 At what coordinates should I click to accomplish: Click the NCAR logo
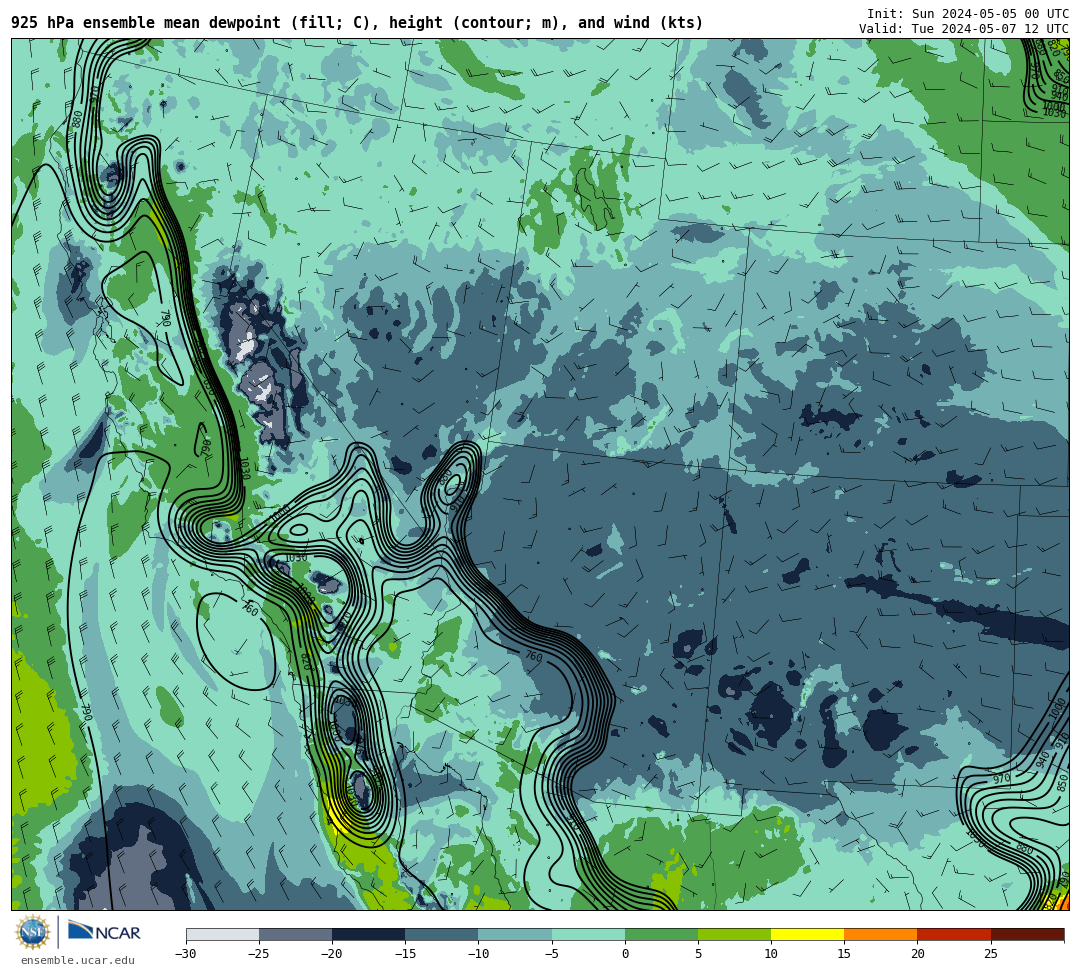(x=104, y=932)
